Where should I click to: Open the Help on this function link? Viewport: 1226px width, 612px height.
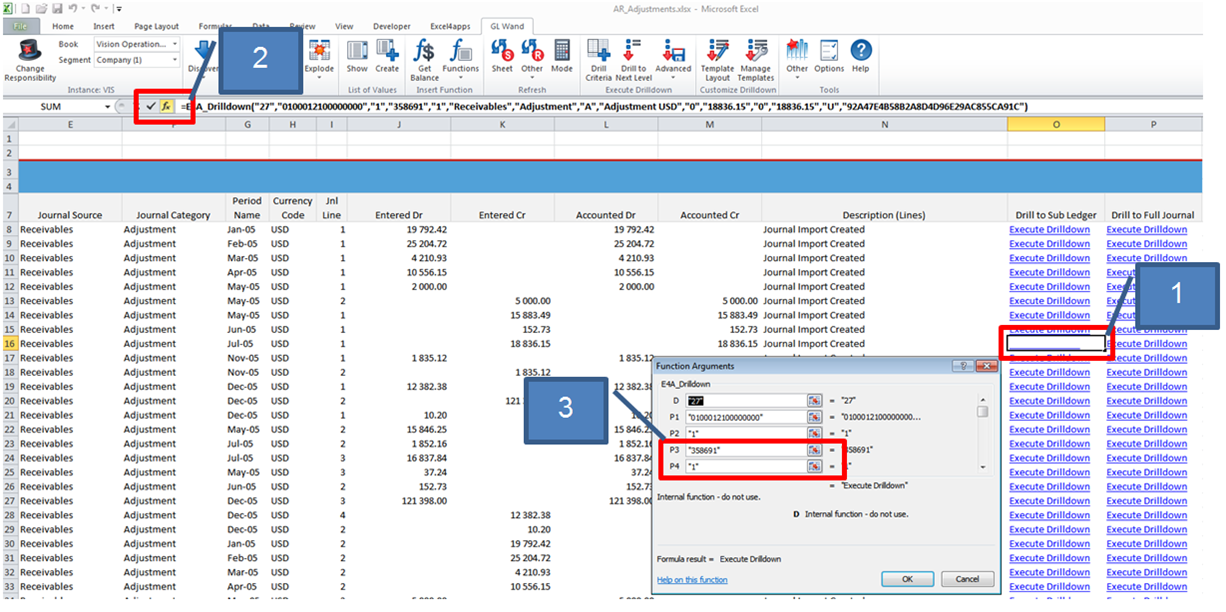[692, 580]
